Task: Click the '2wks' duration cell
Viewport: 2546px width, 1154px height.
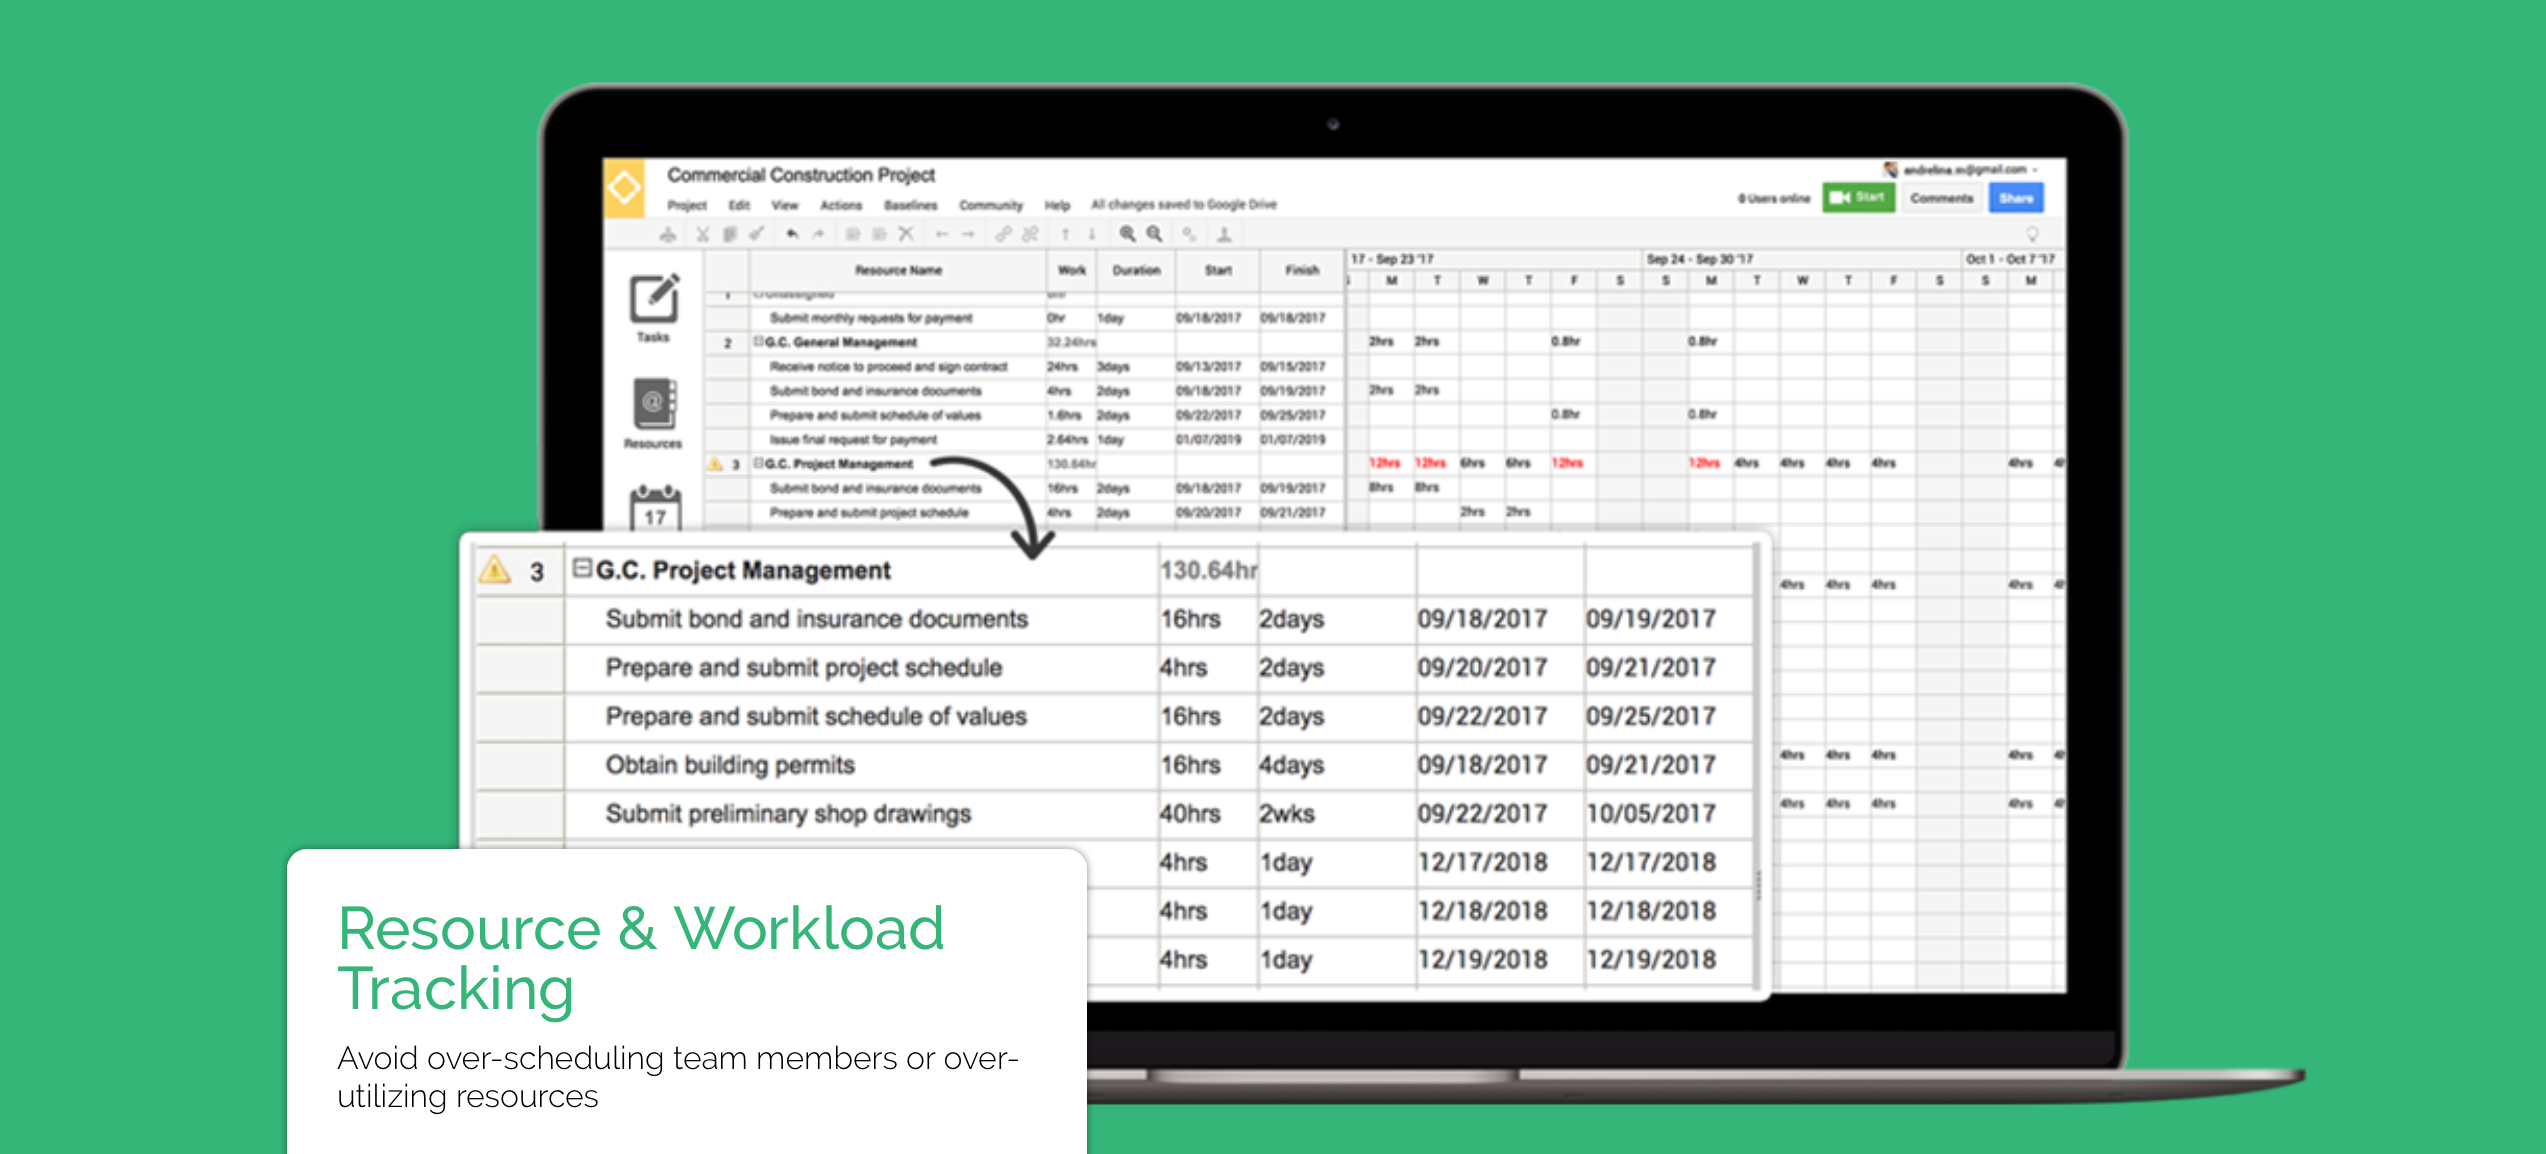Action: [1286, 814]
